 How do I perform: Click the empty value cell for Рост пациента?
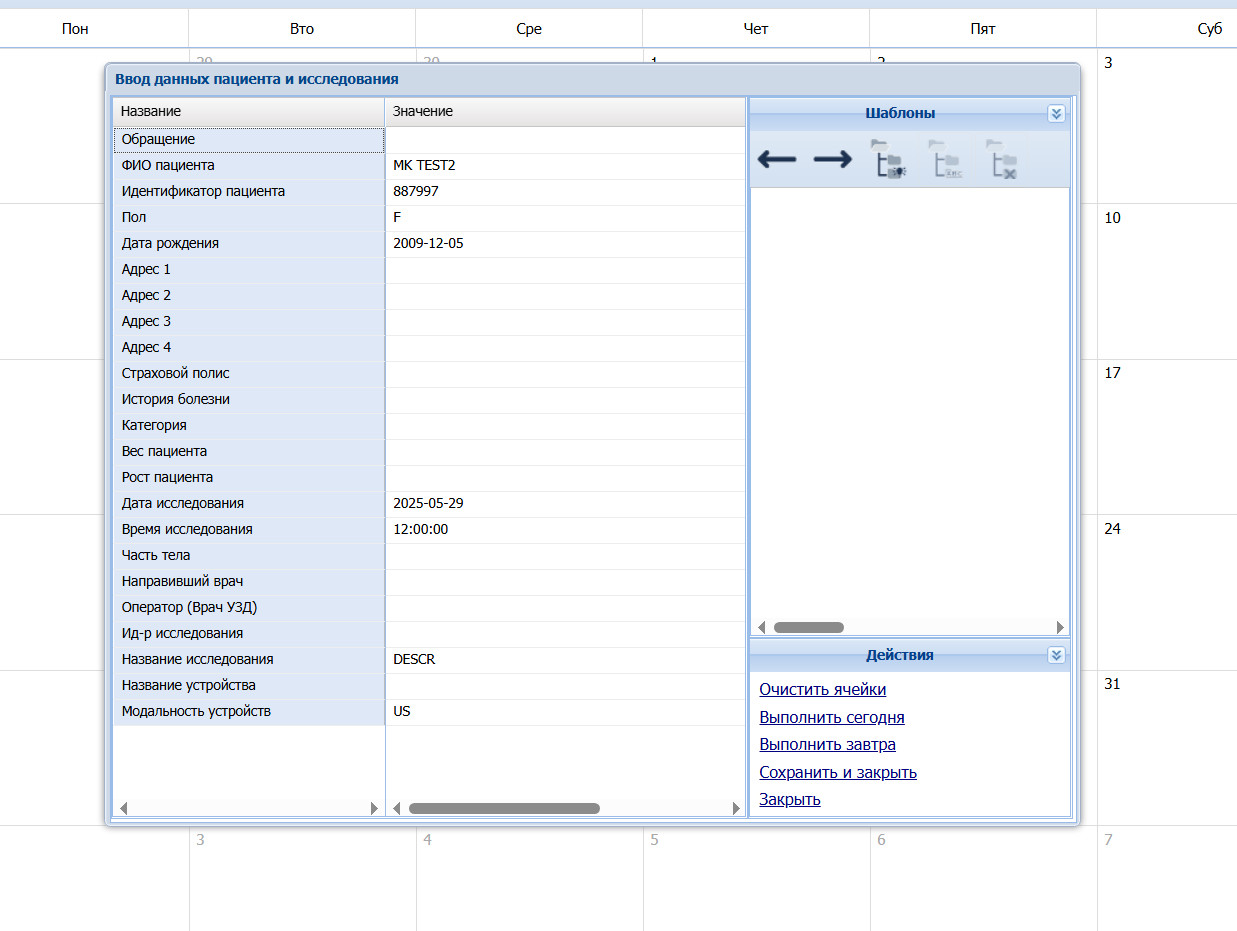(566, 478)
